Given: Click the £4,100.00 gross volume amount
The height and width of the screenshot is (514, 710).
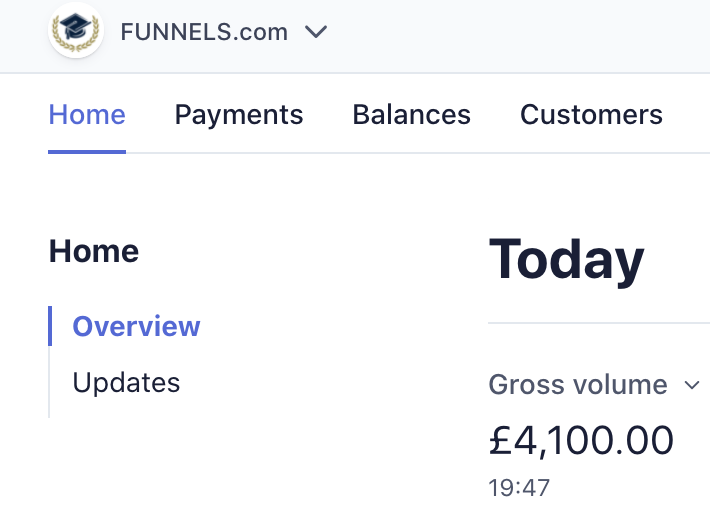Looking at the screenshot, I should pos(581,440).
